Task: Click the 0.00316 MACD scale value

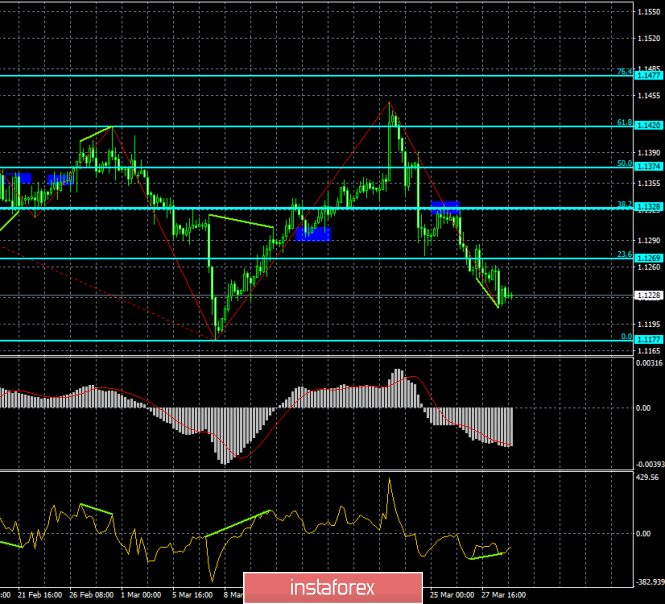Action: (647, 363)
